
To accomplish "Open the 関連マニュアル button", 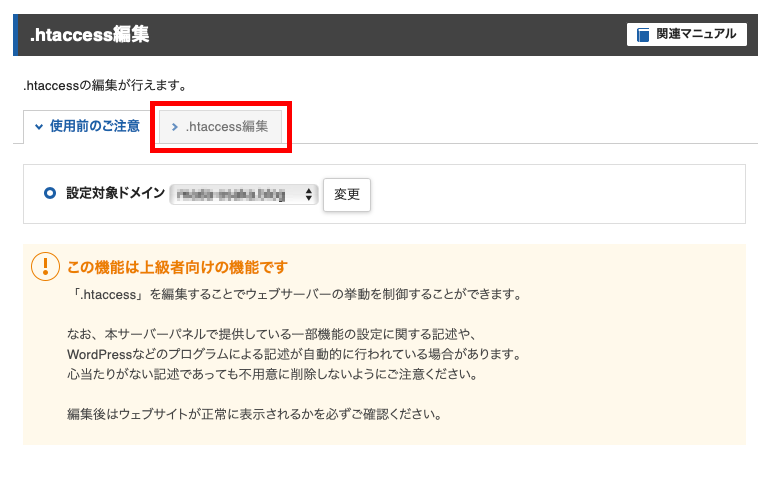I will (x=686, y=34).
